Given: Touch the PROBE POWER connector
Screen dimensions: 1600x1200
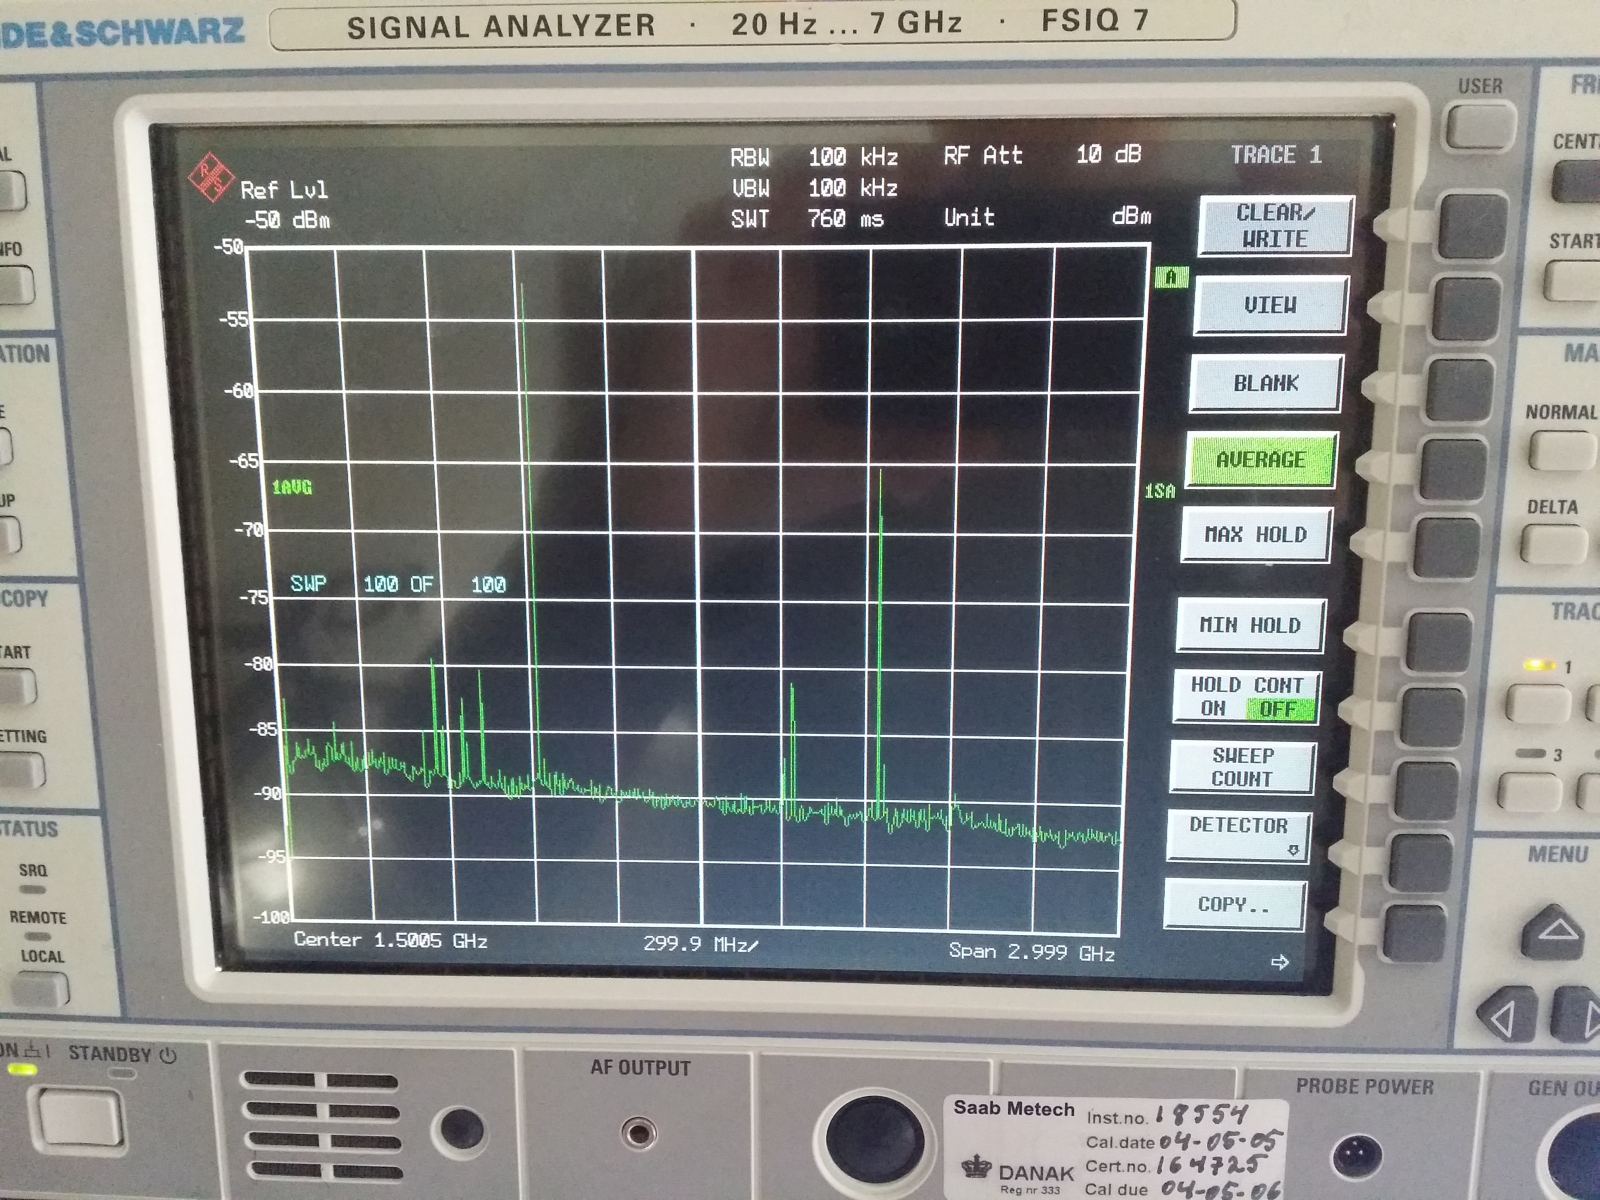Looking at the screenshot, I should (1358, 1156).
